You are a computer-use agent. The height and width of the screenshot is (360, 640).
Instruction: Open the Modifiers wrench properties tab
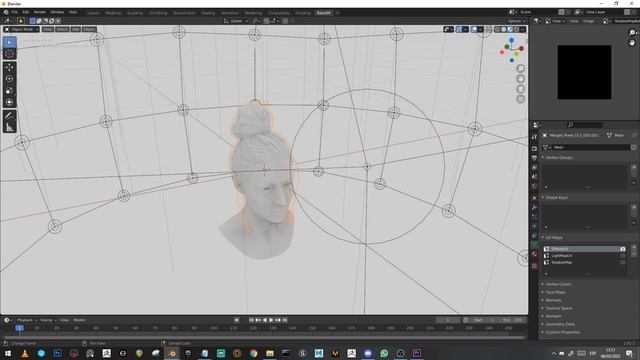coord(534,207)
